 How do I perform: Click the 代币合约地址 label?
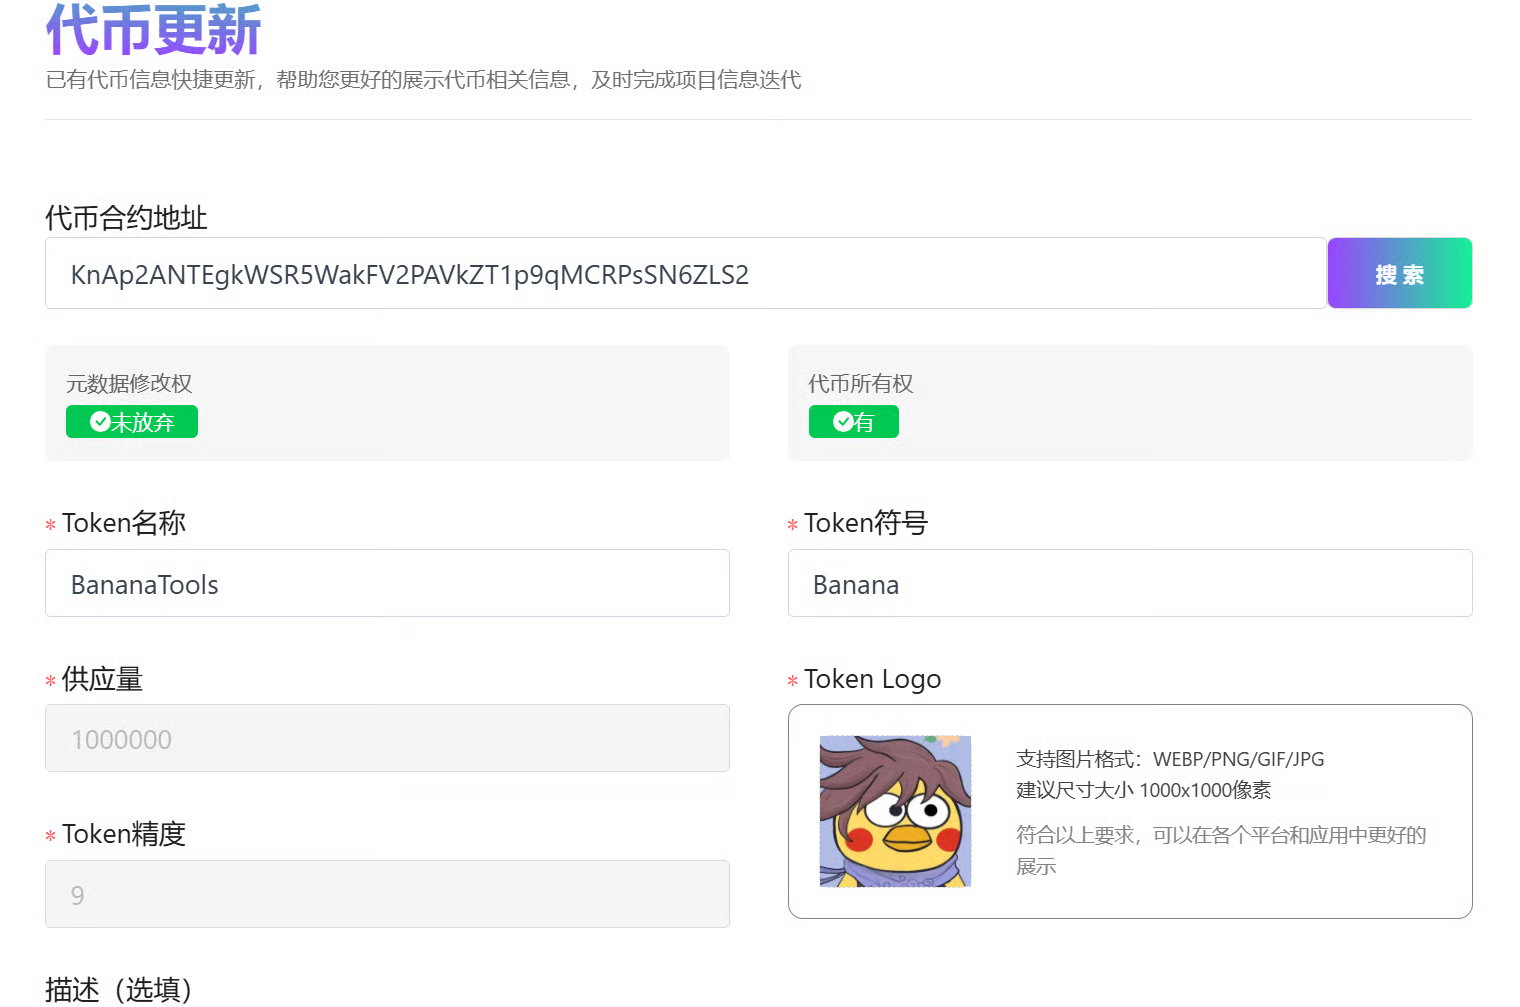tap(126, 218)
